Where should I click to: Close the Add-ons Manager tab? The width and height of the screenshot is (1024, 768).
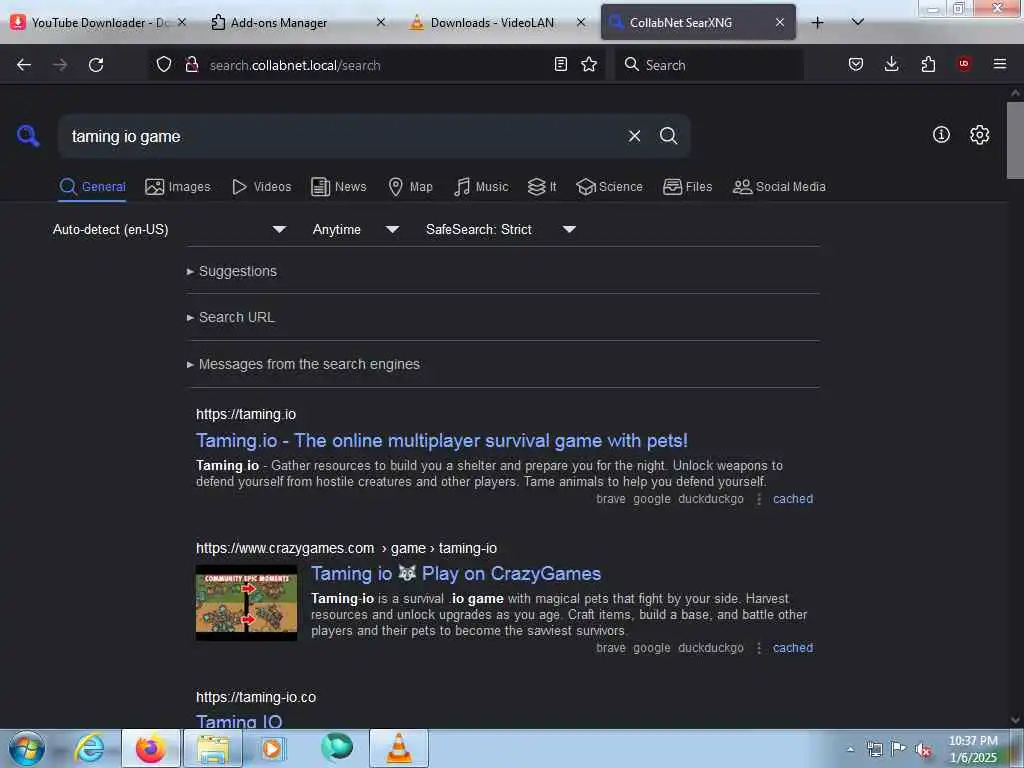click(381, 22)
